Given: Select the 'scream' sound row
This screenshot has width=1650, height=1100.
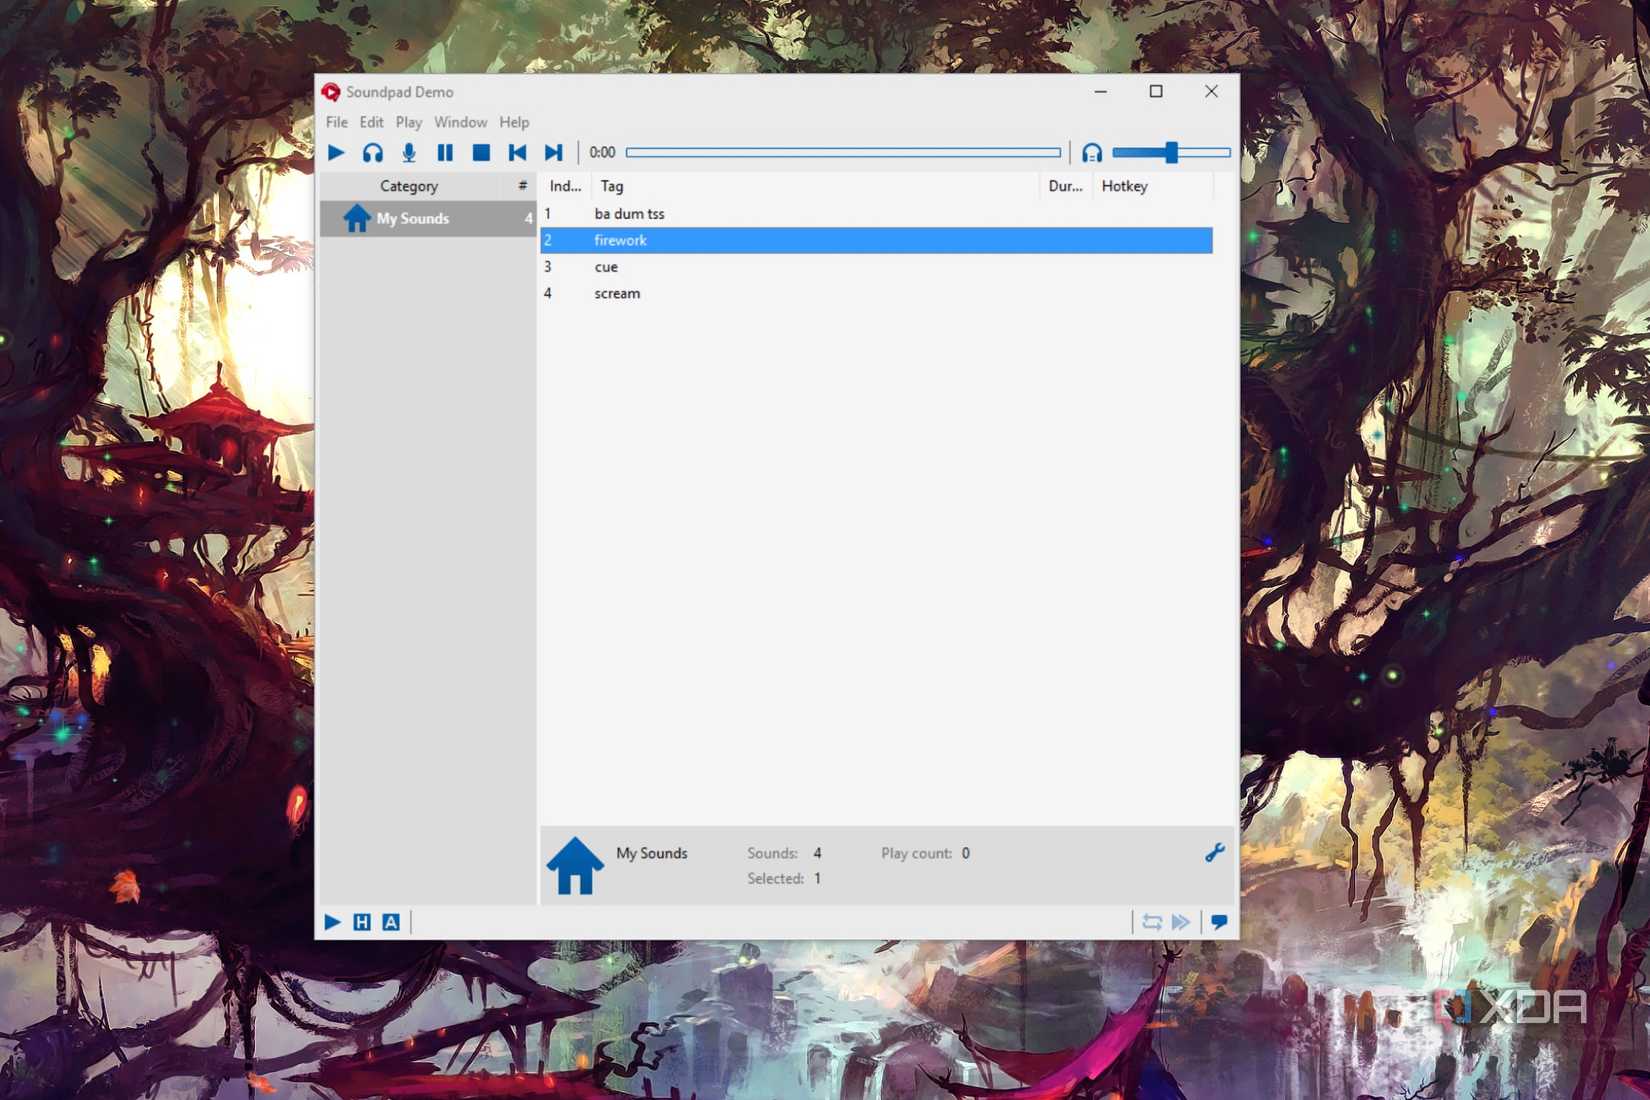Looking at the screenshot, I should click(876, 293).
